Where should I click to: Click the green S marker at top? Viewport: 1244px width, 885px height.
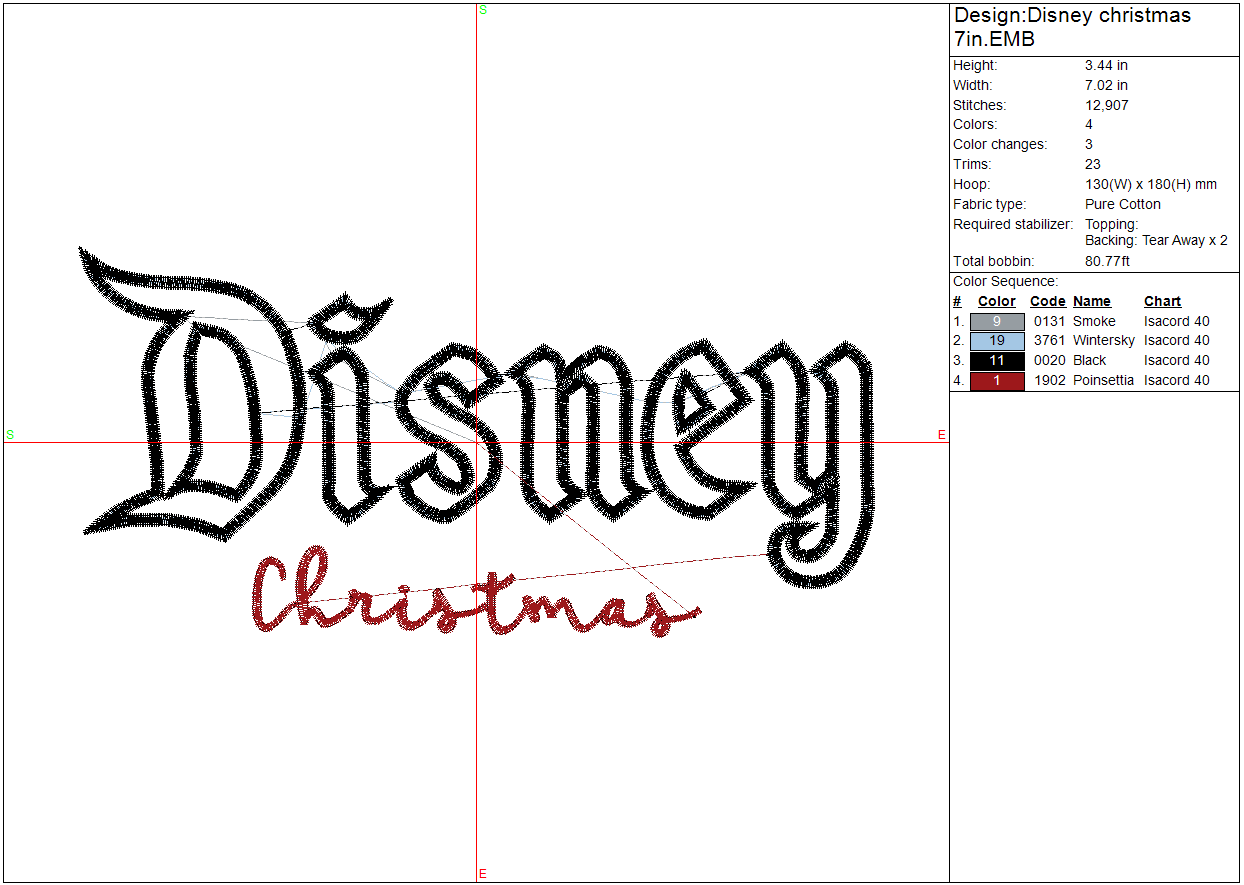tap(483, 10)
